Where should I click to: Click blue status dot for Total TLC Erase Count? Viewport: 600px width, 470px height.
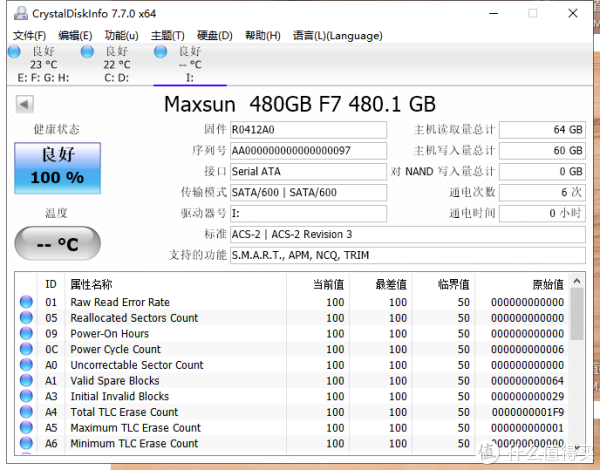click(x=26, y=412)
